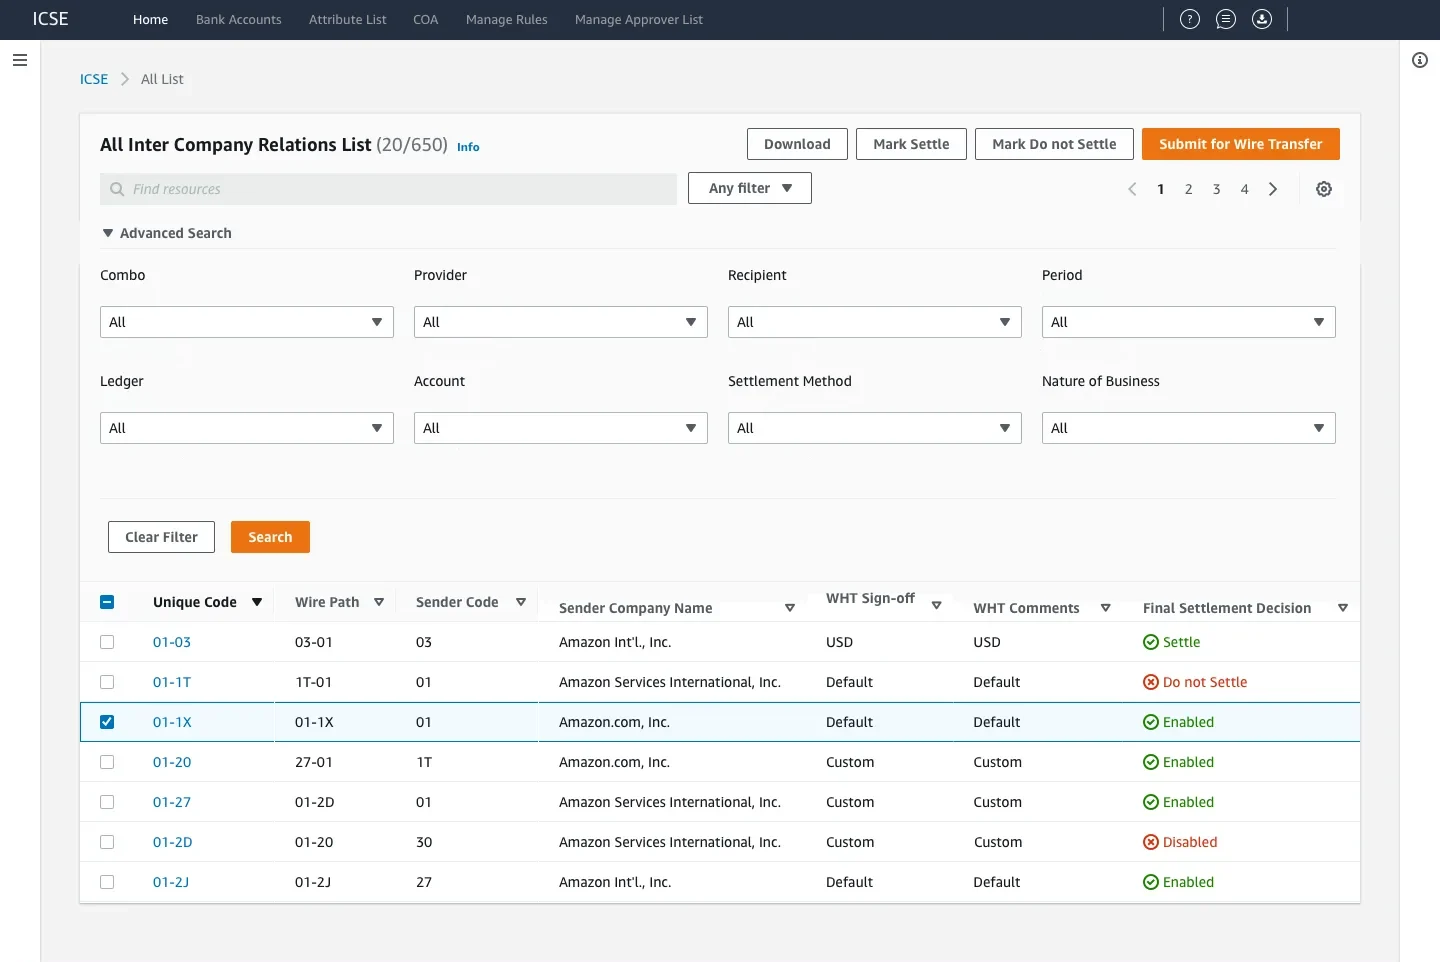Open the Period dropdown
This screenshot has height=962, width=1440.
[1189, 322]
